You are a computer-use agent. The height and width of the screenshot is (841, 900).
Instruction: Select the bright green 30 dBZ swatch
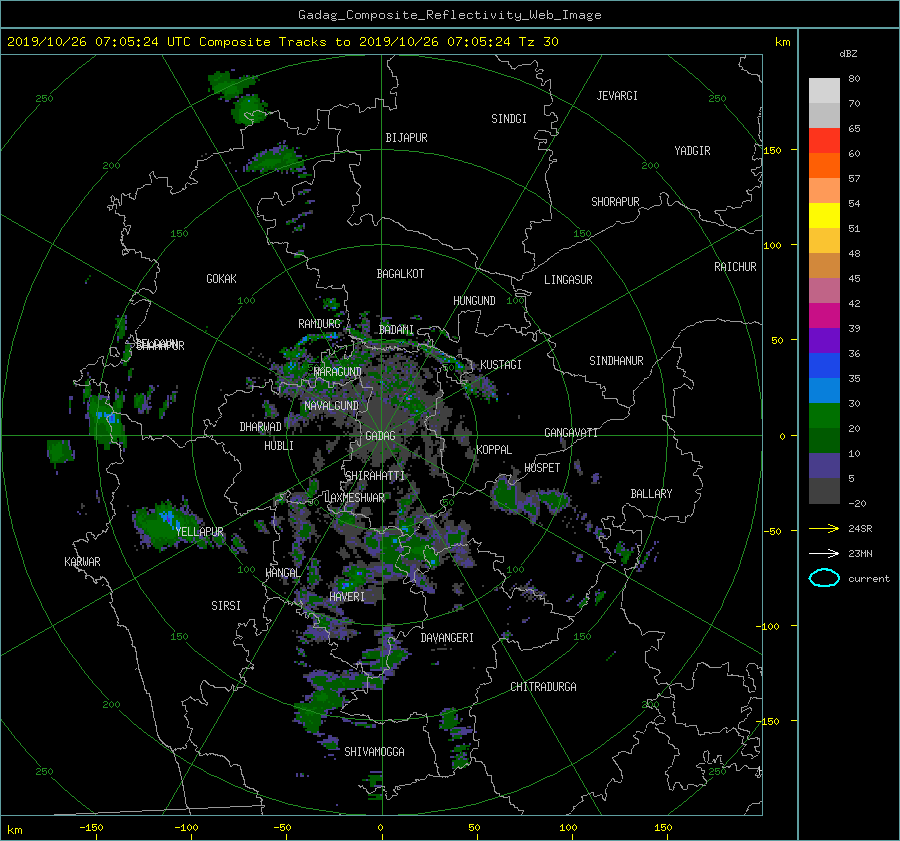[824, 415]
